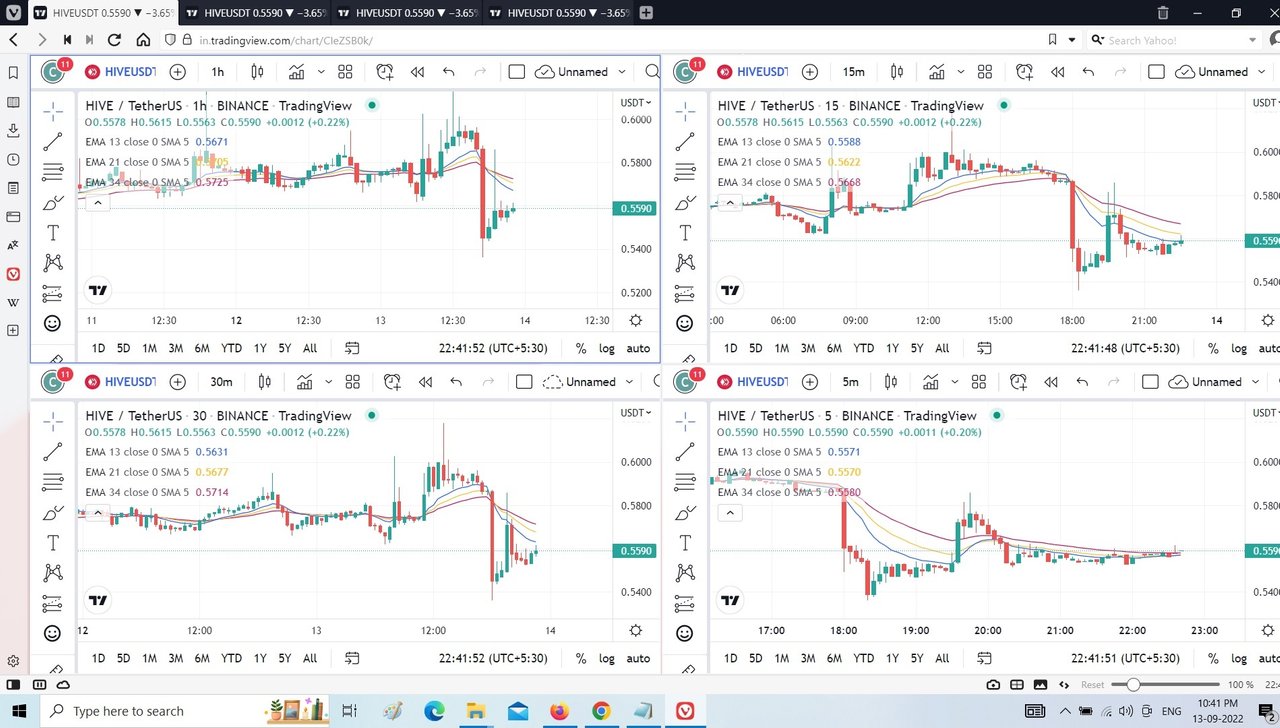
Task: Select trend line tool in 1h chart
Action: [x=53, y=141]
